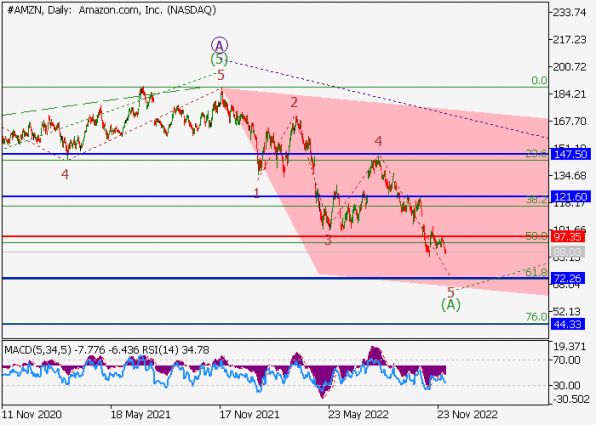
Task: Click wave label 3 inside the pink channel
Action: coord(328,240)
